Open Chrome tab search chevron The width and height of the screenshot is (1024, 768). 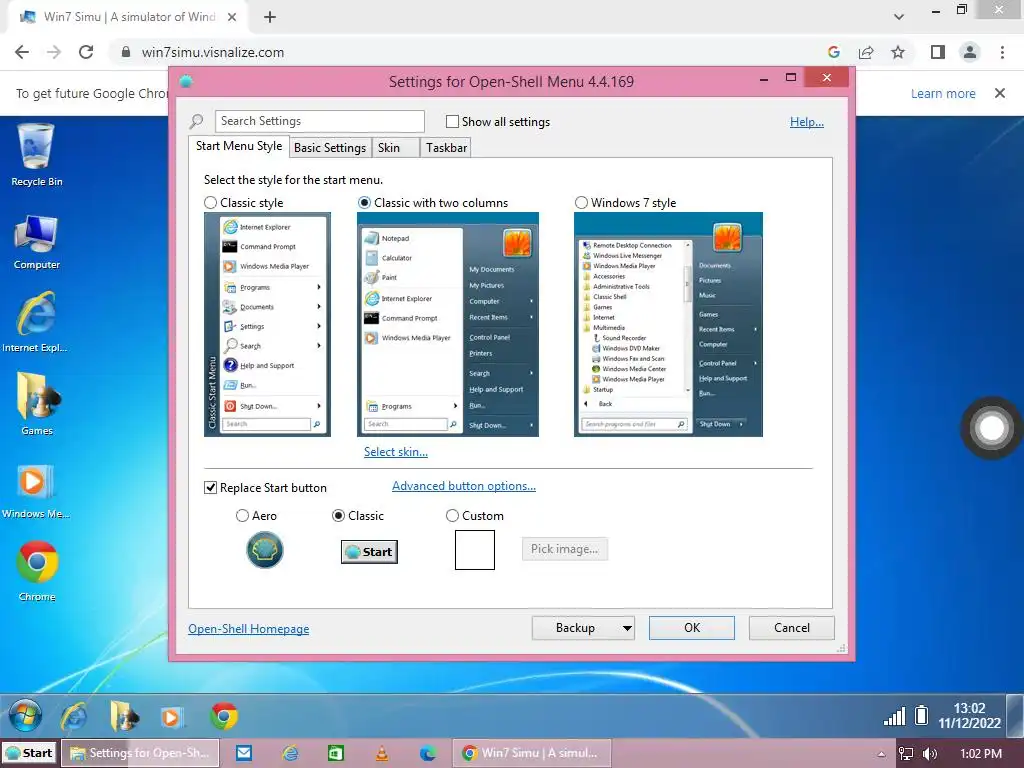tap(899, 17)
